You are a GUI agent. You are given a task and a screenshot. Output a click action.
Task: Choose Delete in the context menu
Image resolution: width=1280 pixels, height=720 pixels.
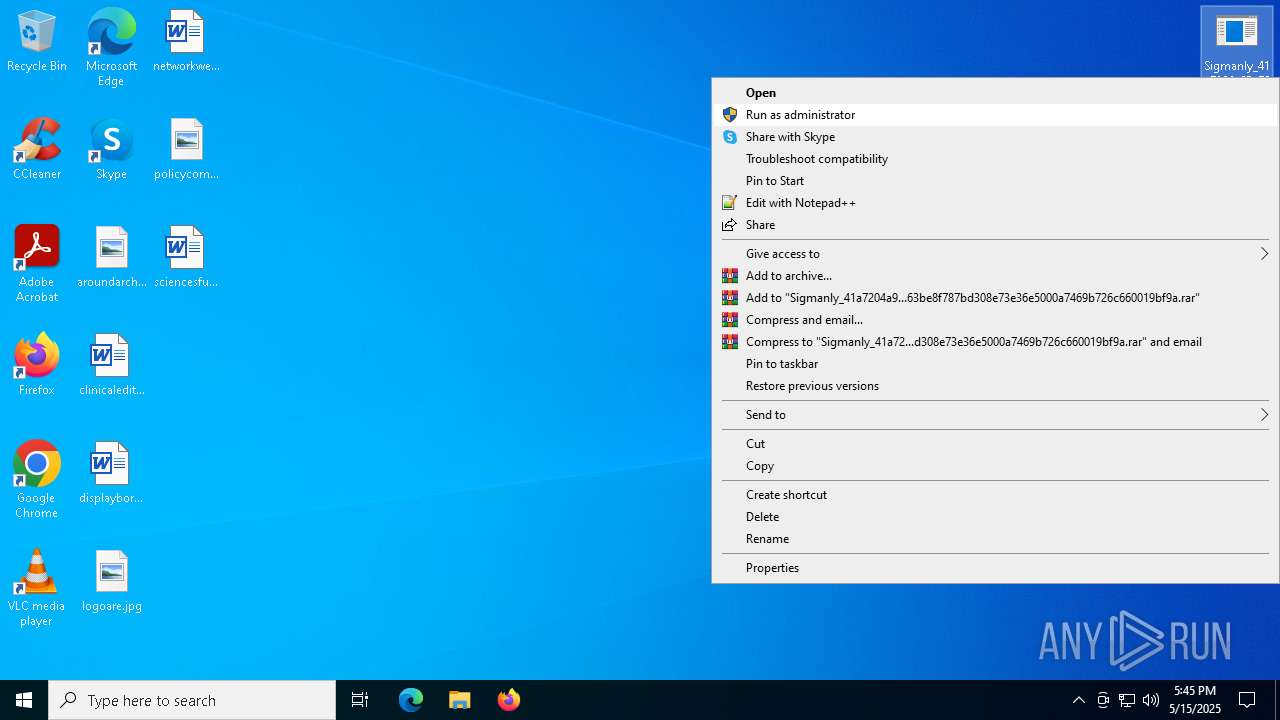click(x=995, y=517)
